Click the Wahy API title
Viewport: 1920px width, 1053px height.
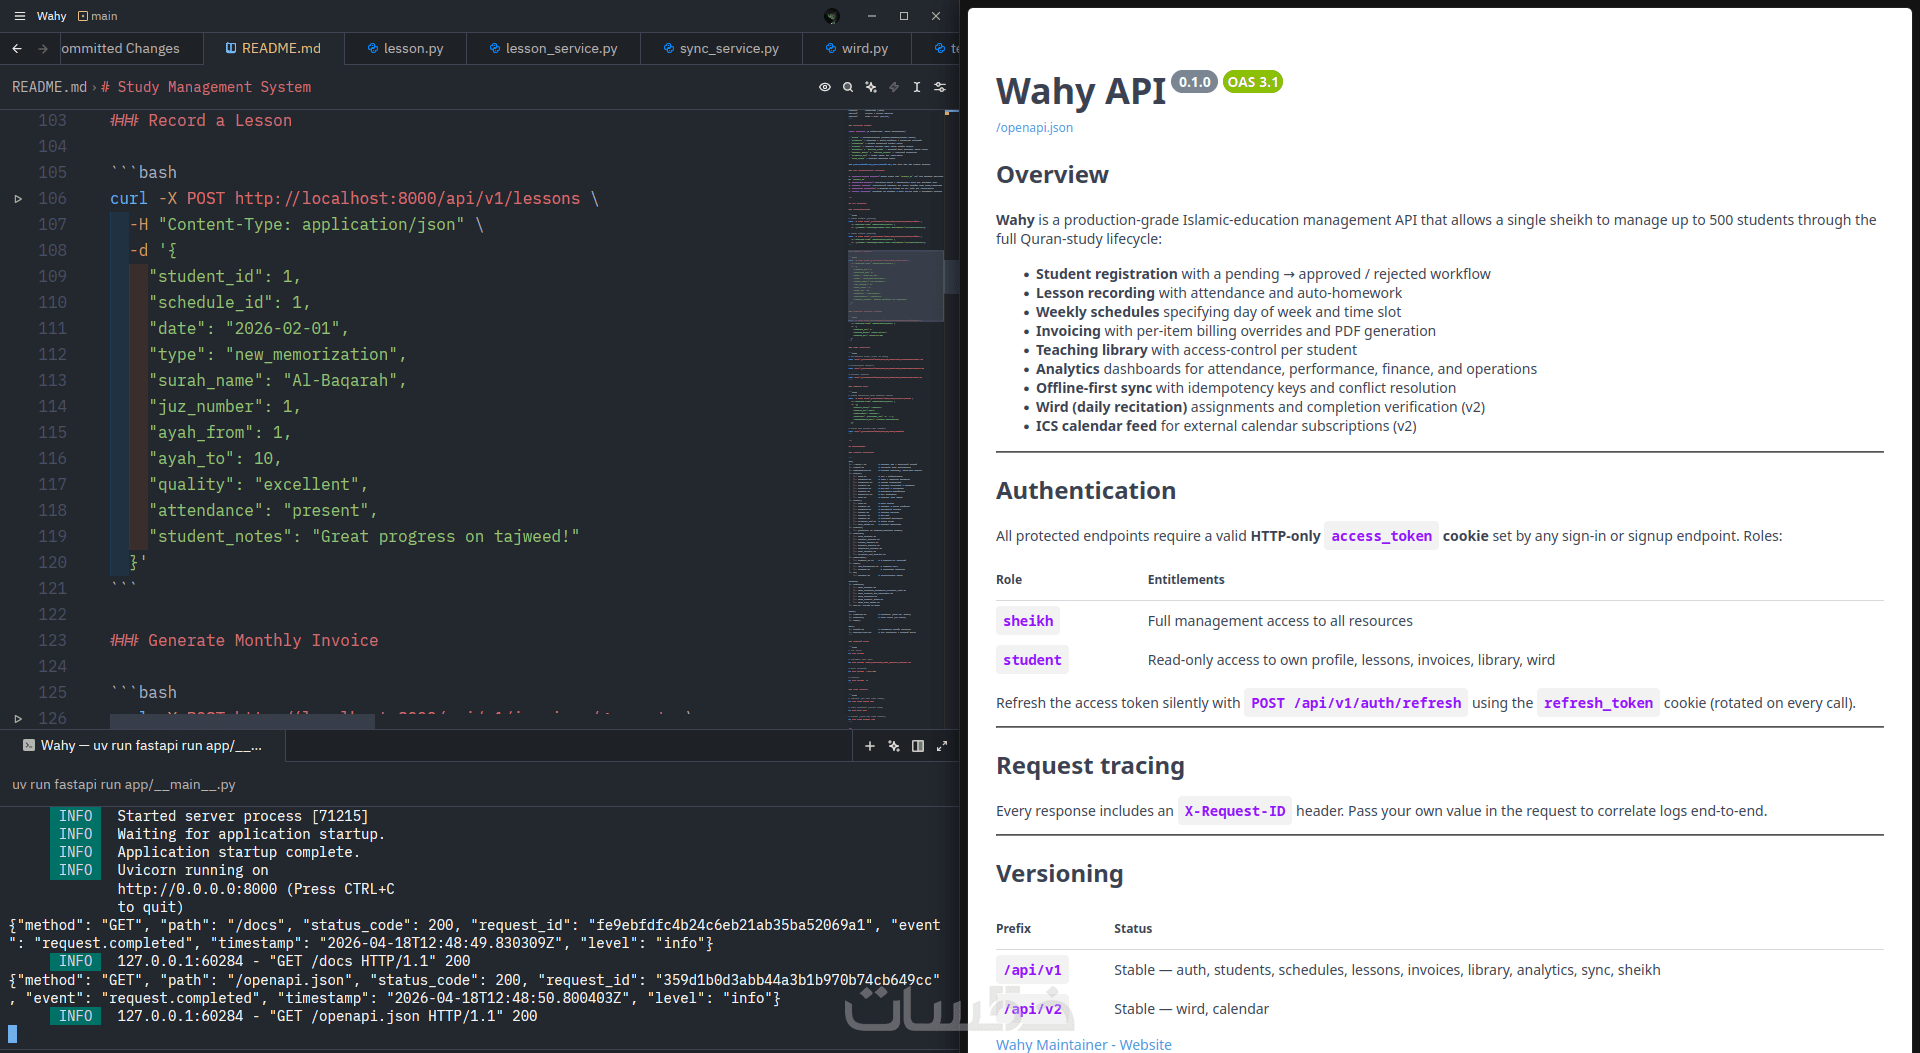tap(1081, 91)
